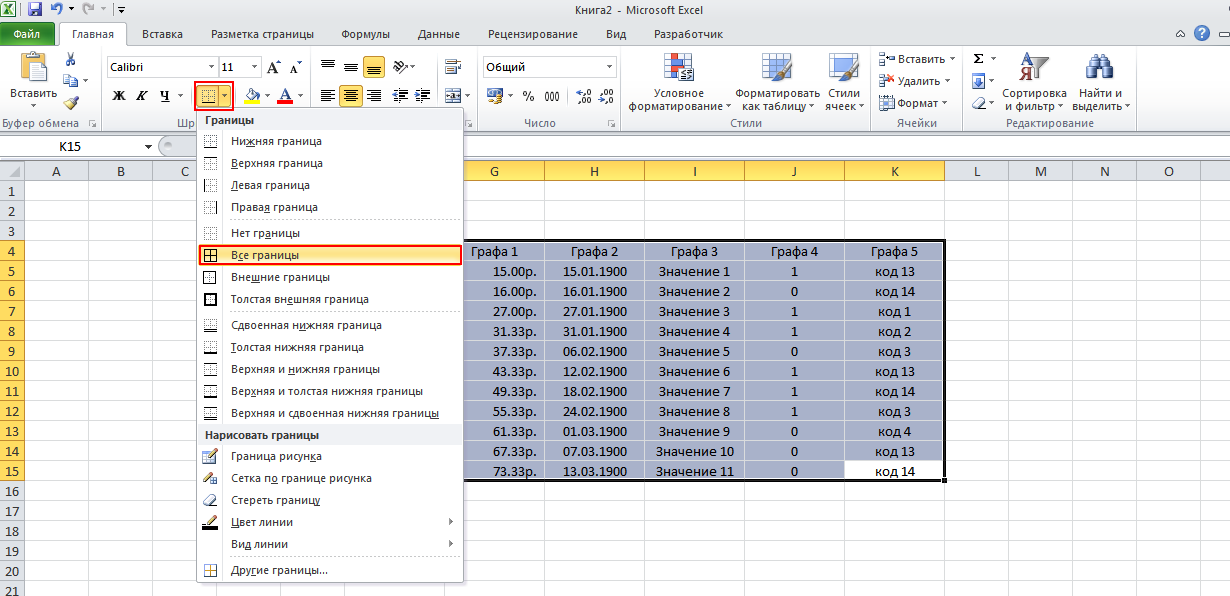Image resolution: width=1230 pixels, height=596 pixels.
Task: Toggle underline (Ч) formatting
Action: pyautogui.click(x=163, y=96)
